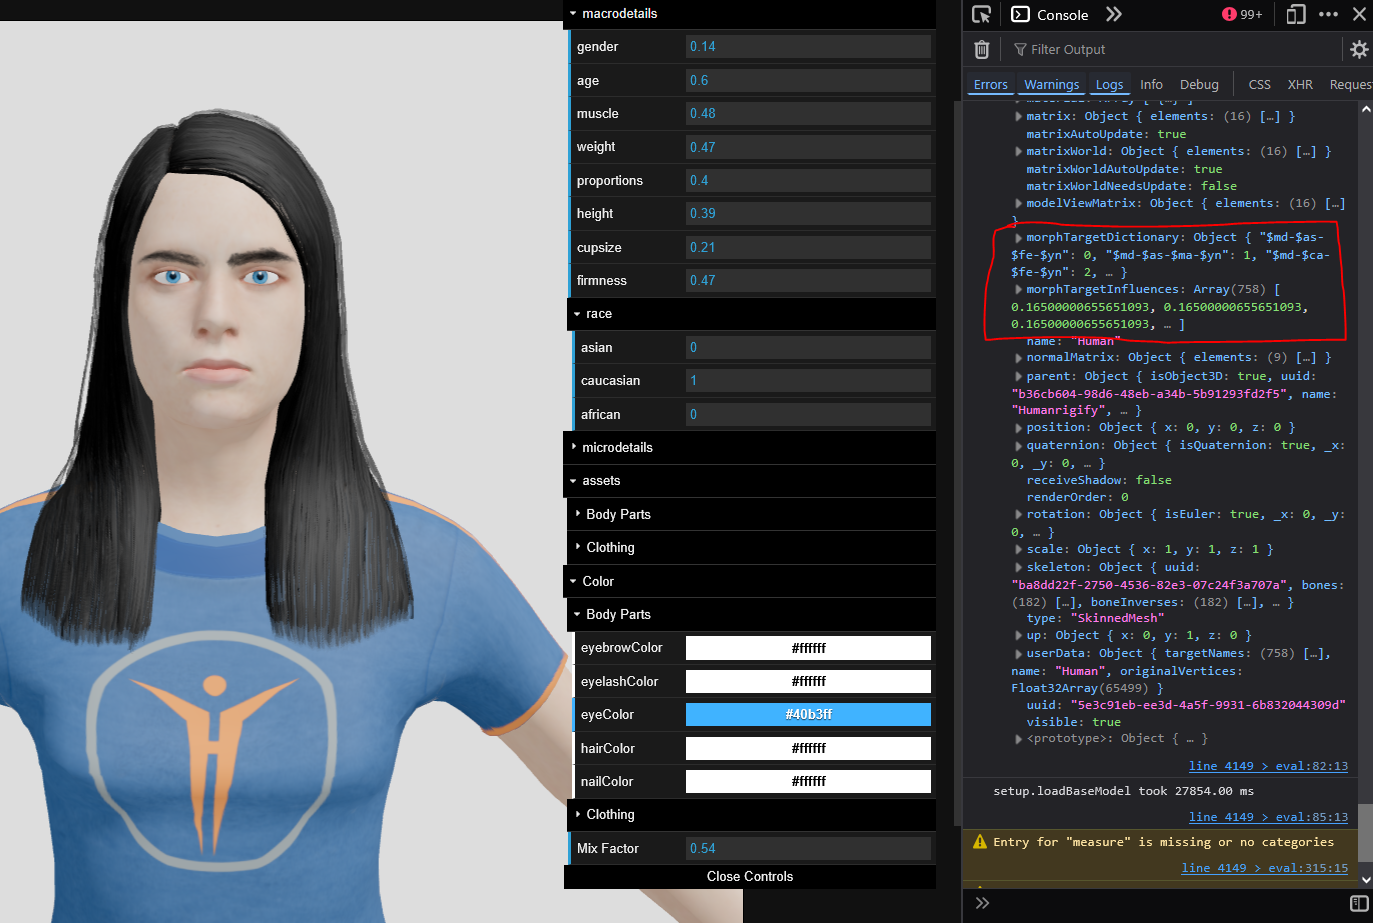Screen dimensions: 1373x923
Task: Click the console scrollbar up arrow
Action: [x=1365, y=109]
